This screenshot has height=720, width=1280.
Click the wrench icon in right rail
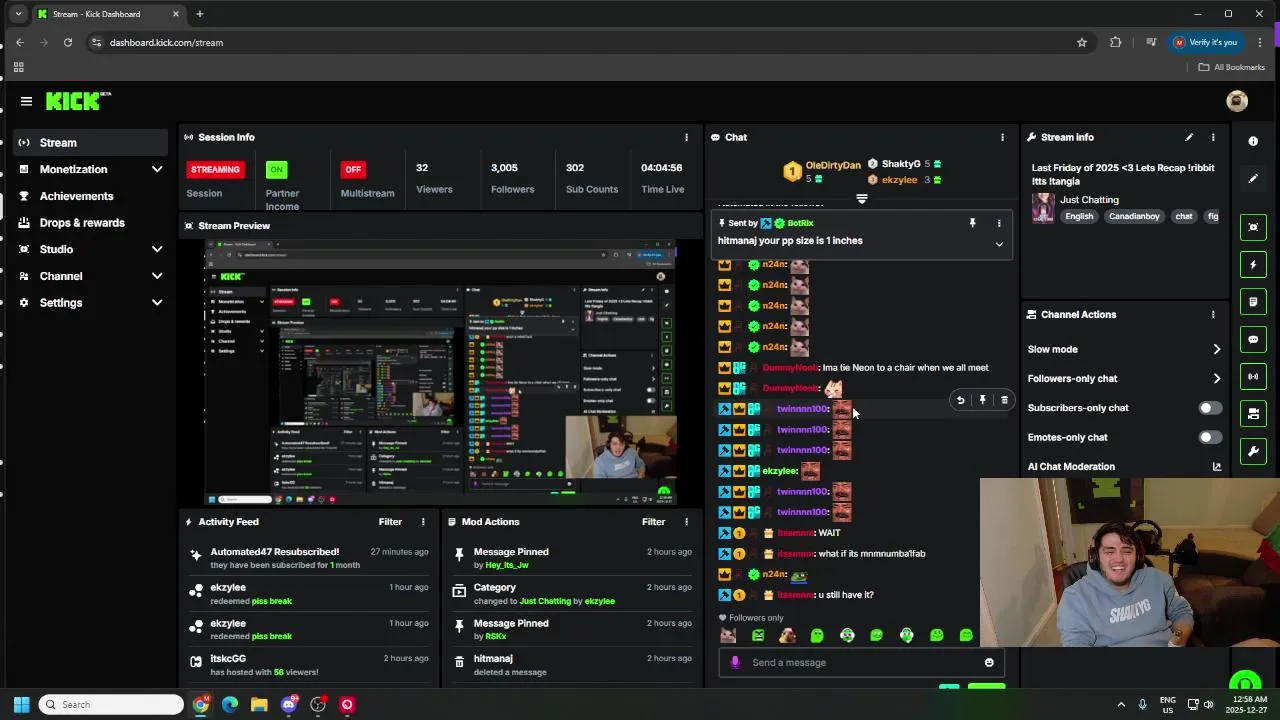point(1253,451)
